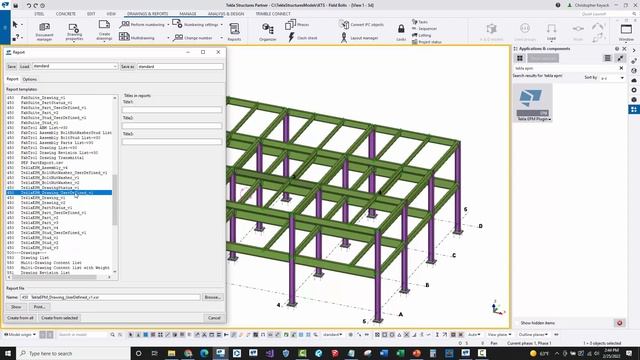This screenshot has width=640, height=360.
Task: Click the Windows taskbar search box
Action: tap(74, 353)
